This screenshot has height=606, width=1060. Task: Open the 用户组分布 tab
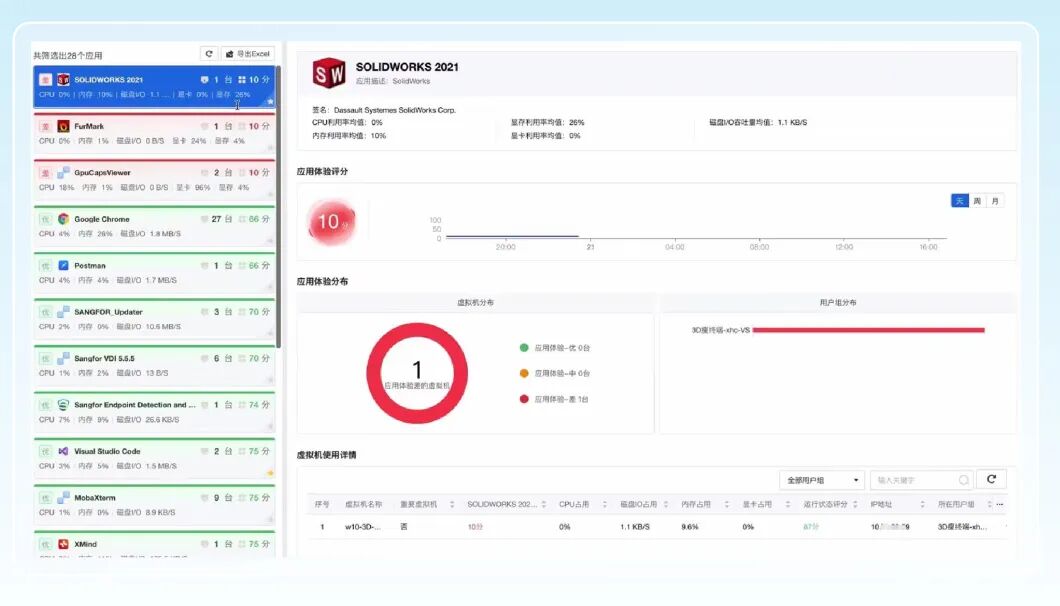[838, 303]
